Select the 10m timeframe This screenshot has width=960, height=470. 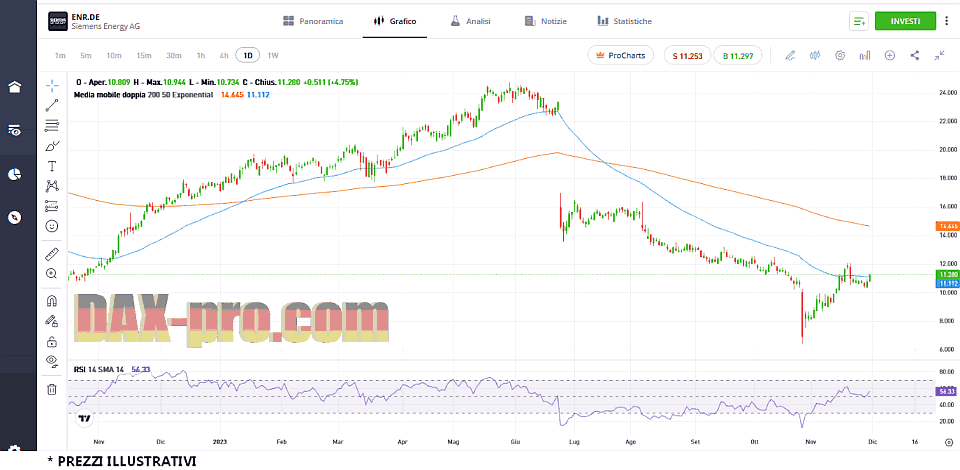click(114, 55)
